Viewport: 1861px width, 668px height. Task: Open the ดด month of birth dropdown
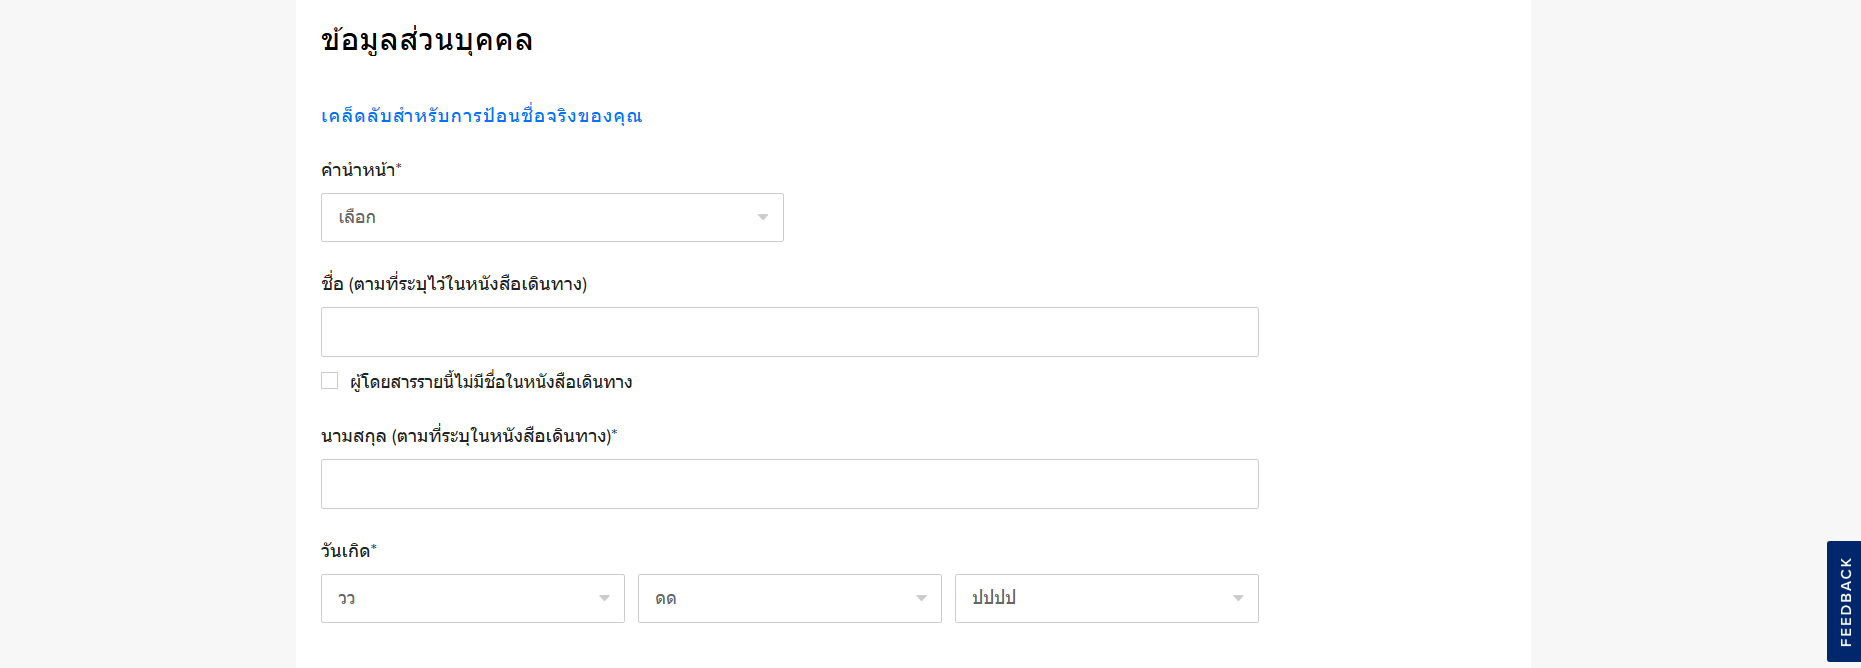(789, 598)
